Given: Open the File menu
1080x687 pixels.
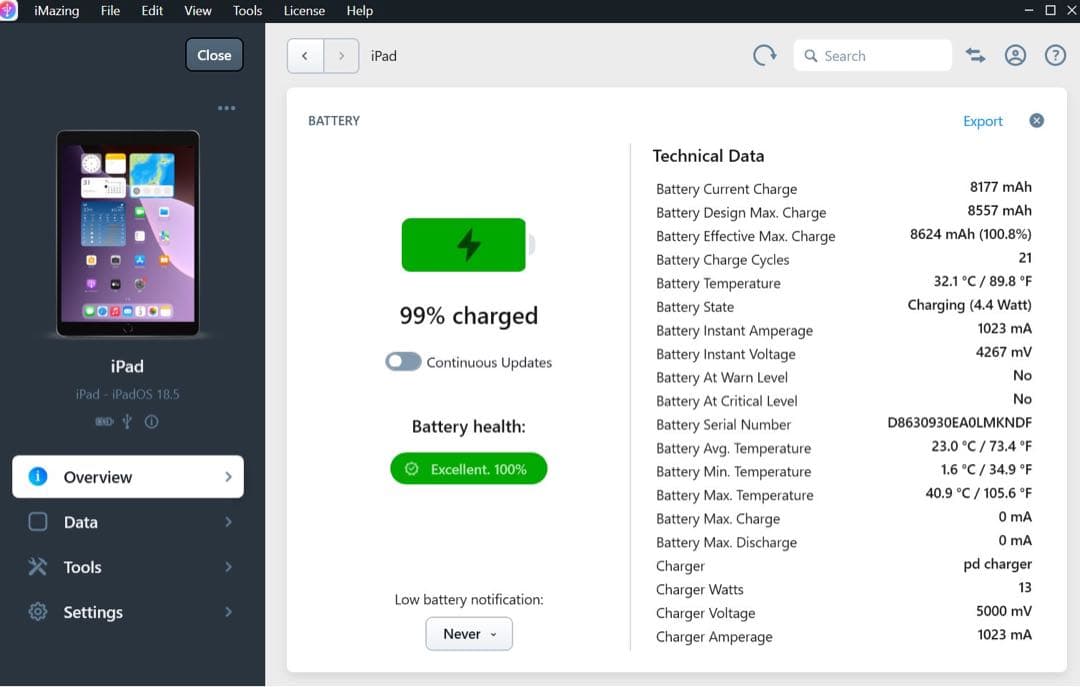Looking at the screenshot, I should click(x=110, y=11).
